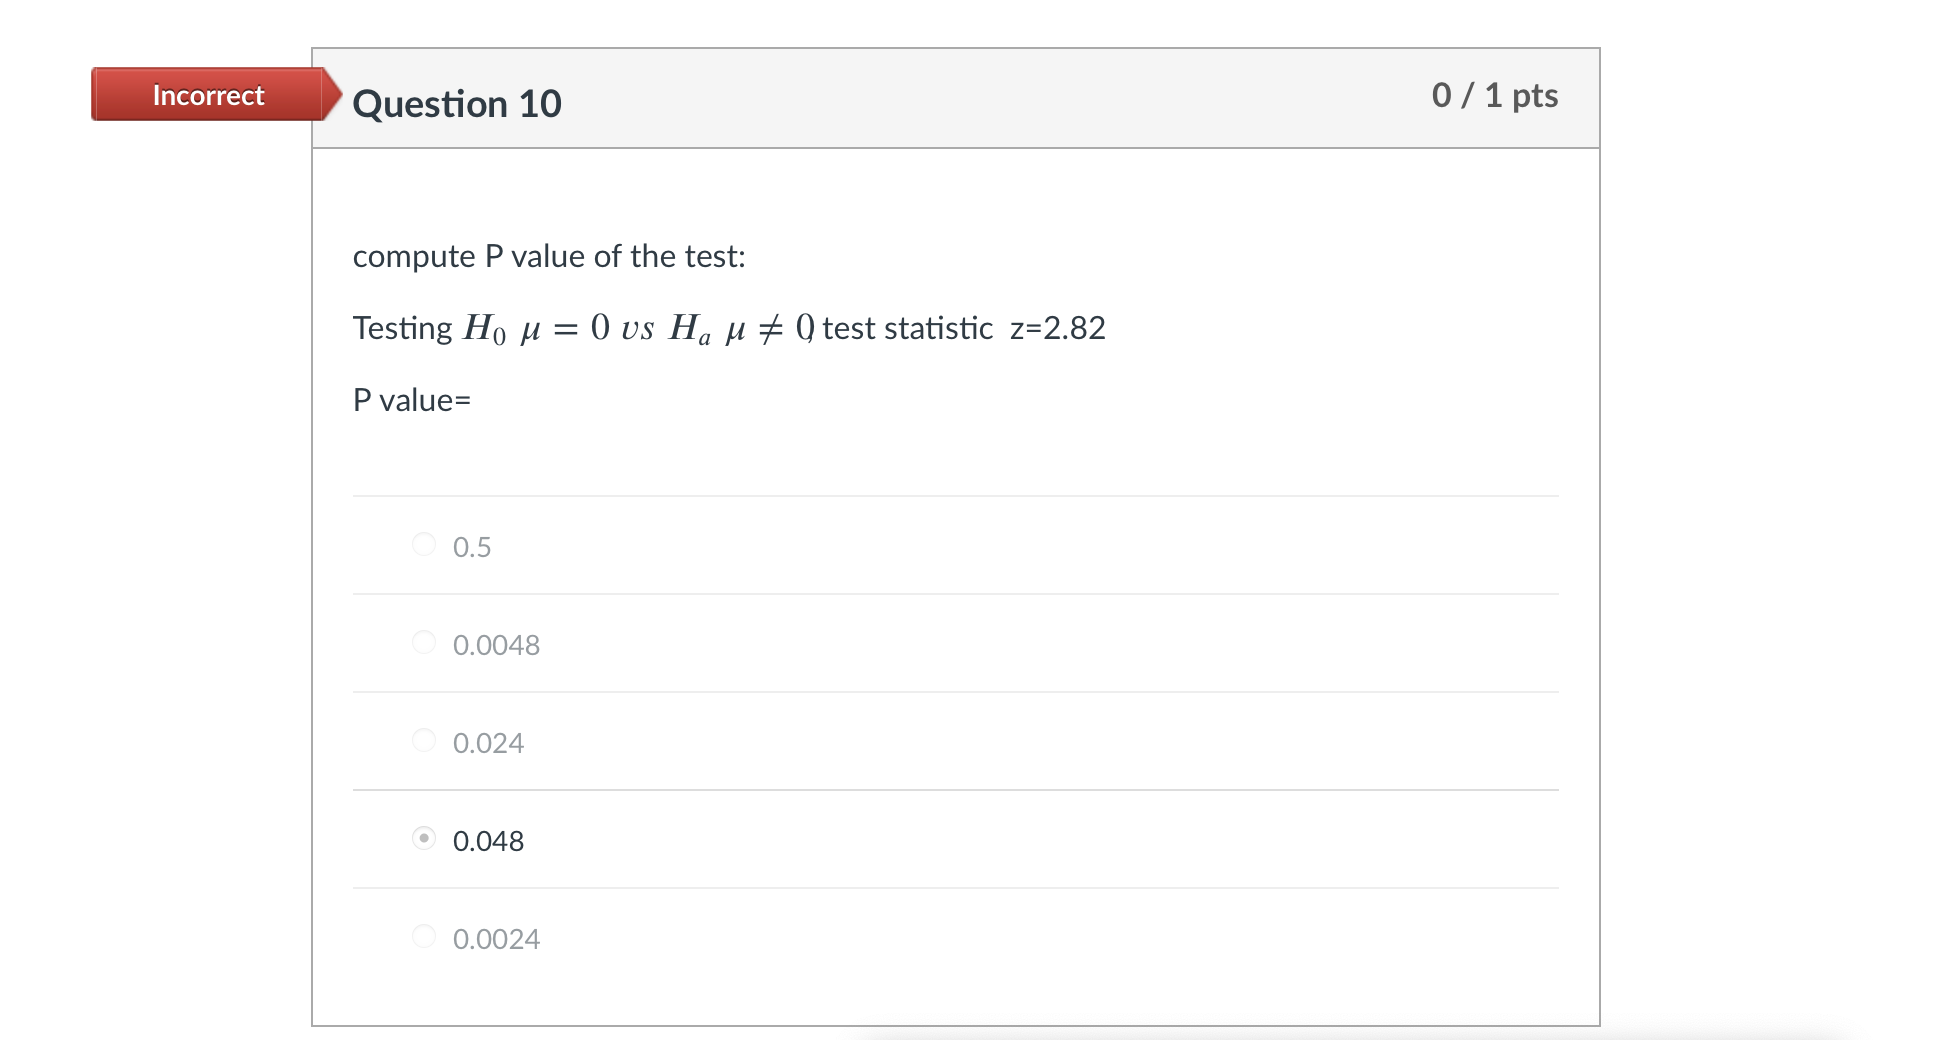Click the compute P value question text

click(547, 256)
